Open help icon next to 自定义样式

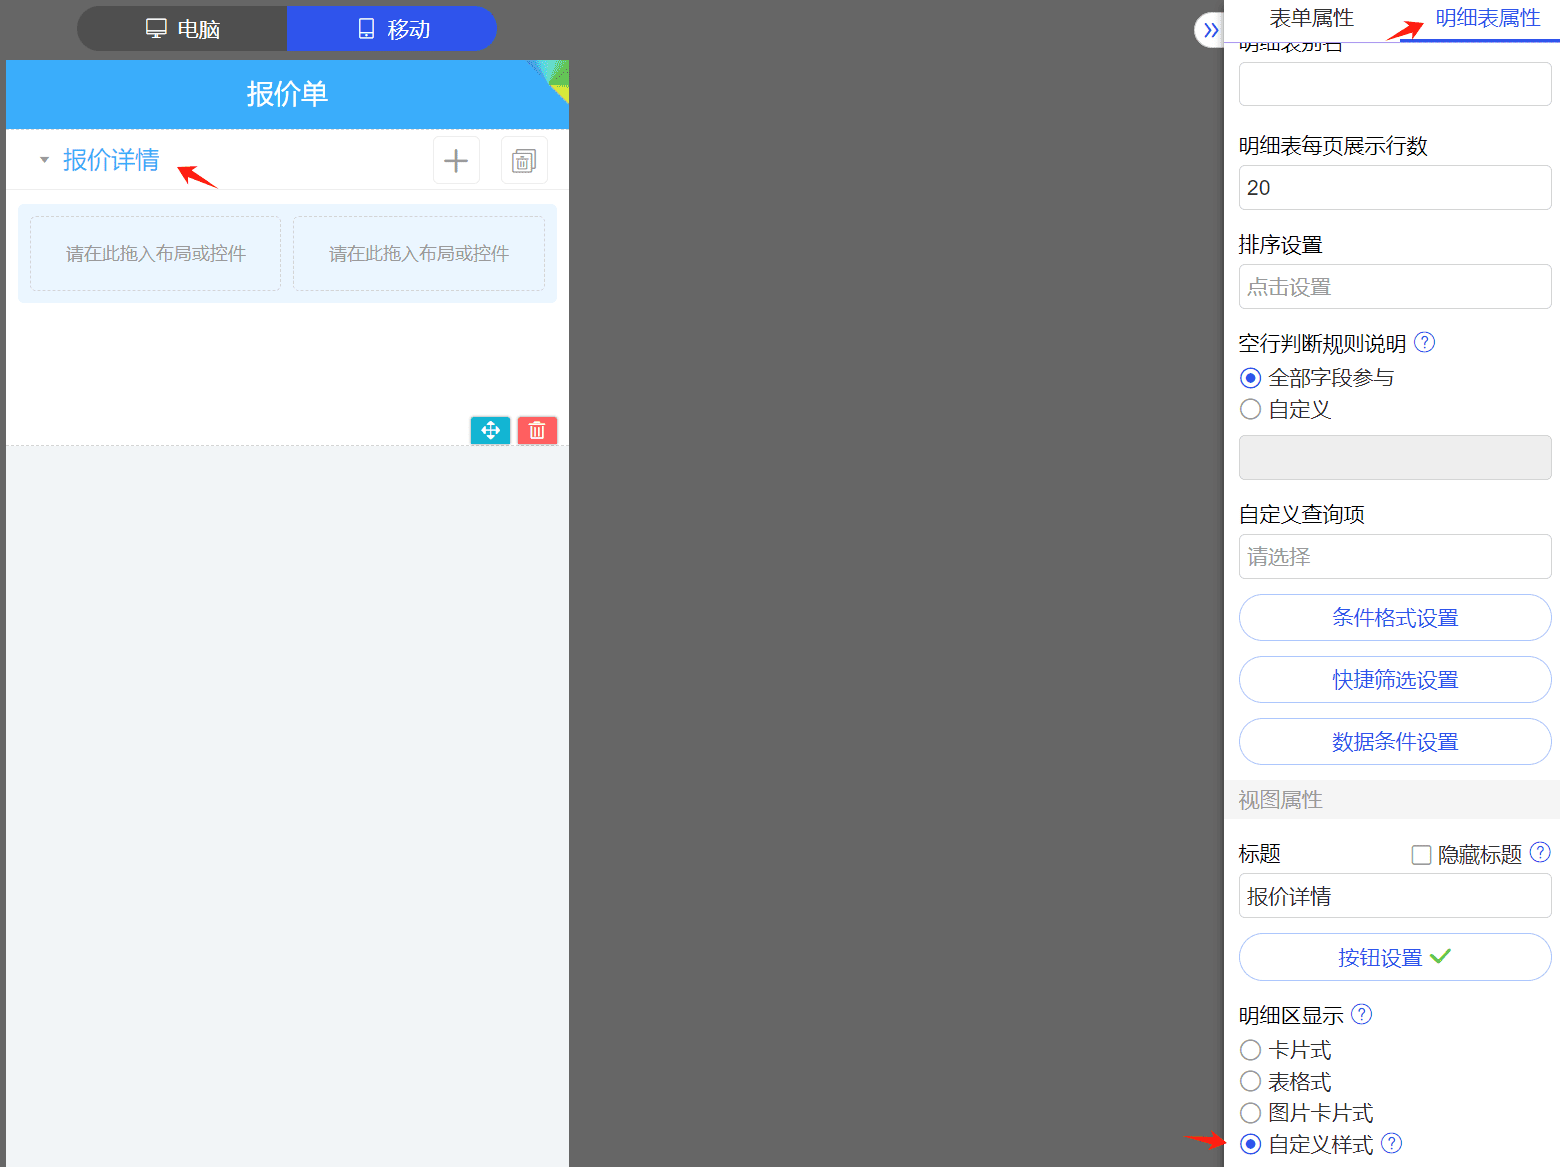(1391, 1143)
